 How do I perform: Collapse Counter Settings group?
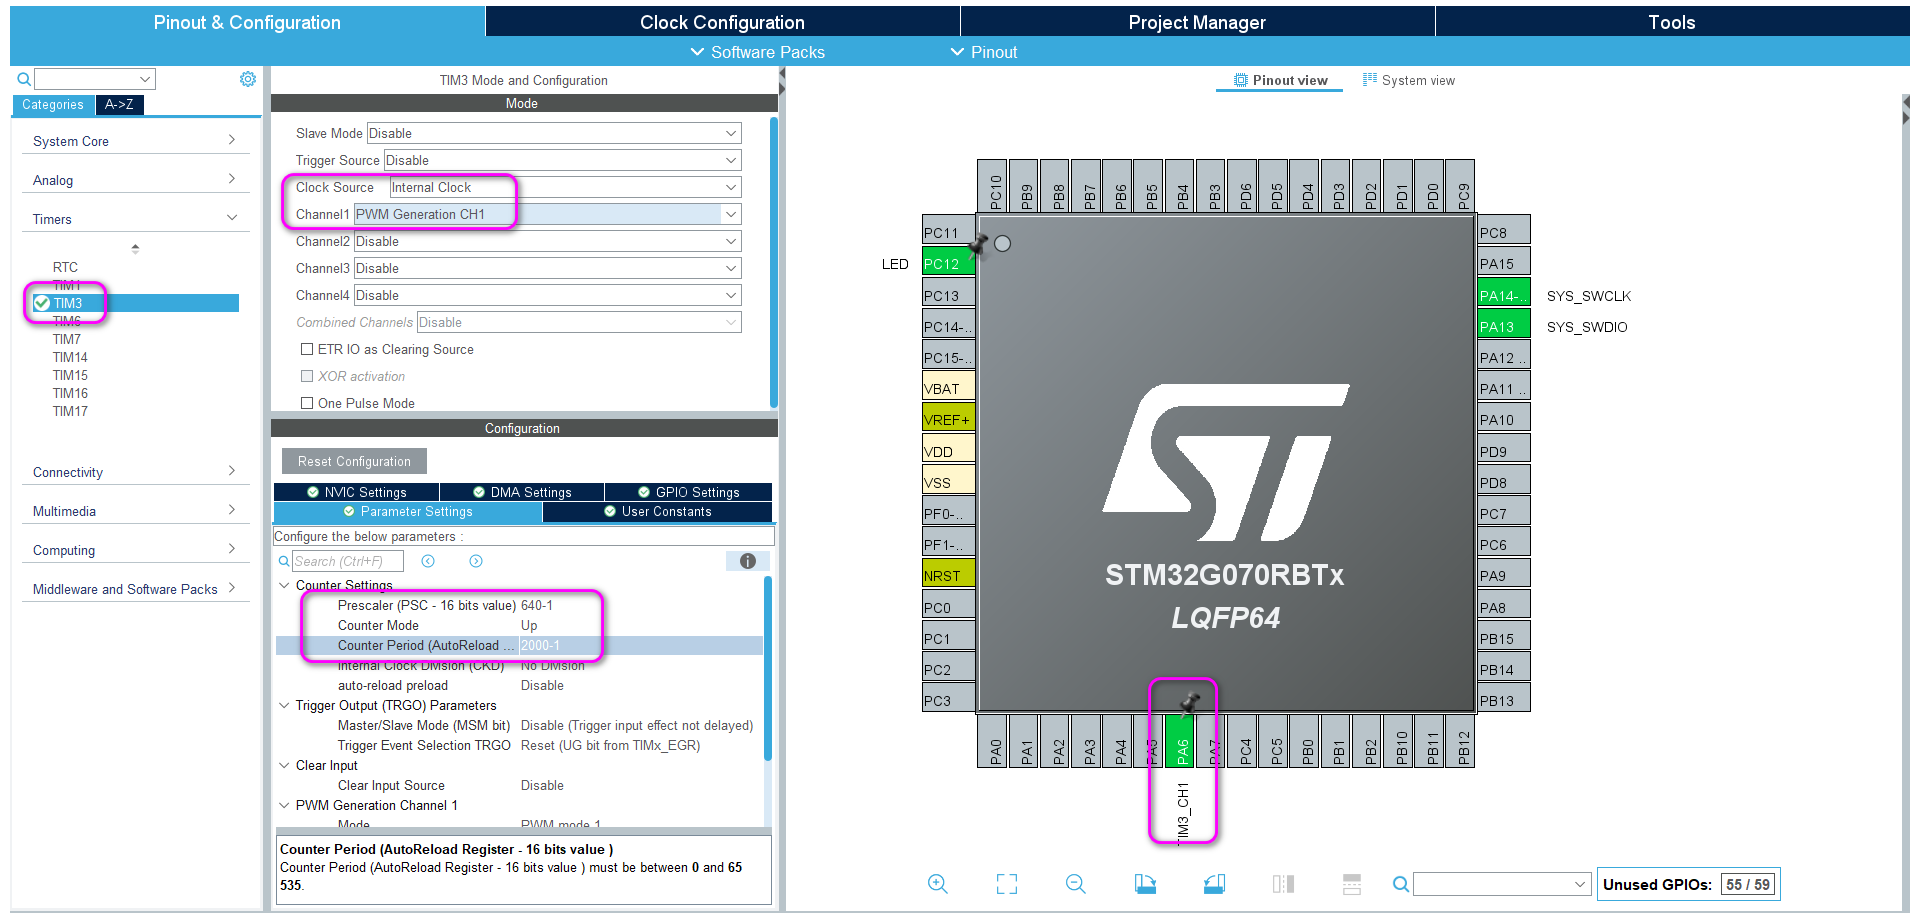click(x=284, y=585)
